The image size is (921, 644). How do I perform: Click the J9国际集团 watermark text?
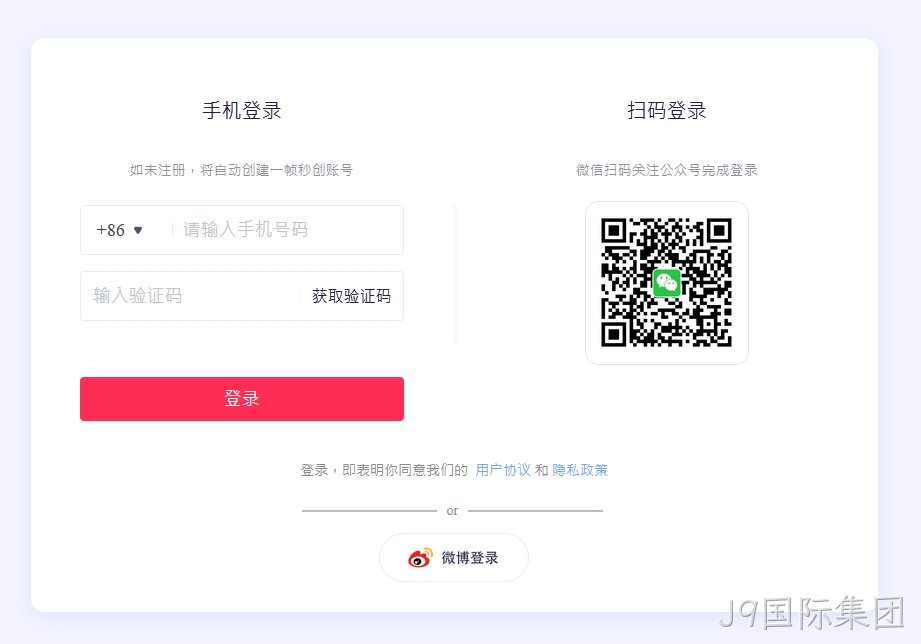click(812, 613)
